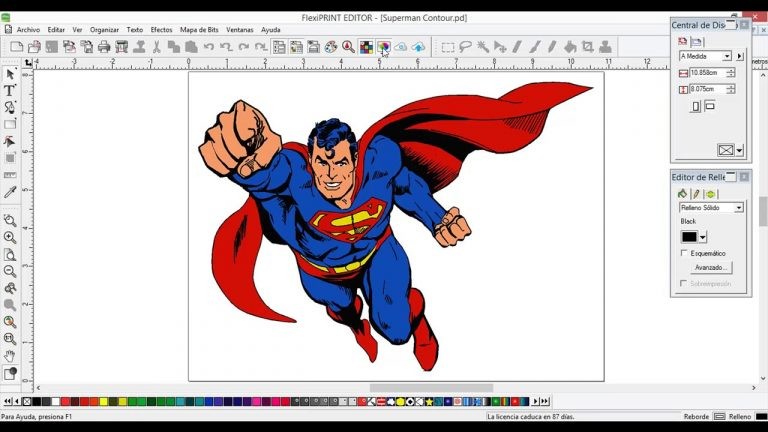Select the arrow selection tool
The width and height of the screenshot is (768, 432).
(x=10, y=75)
